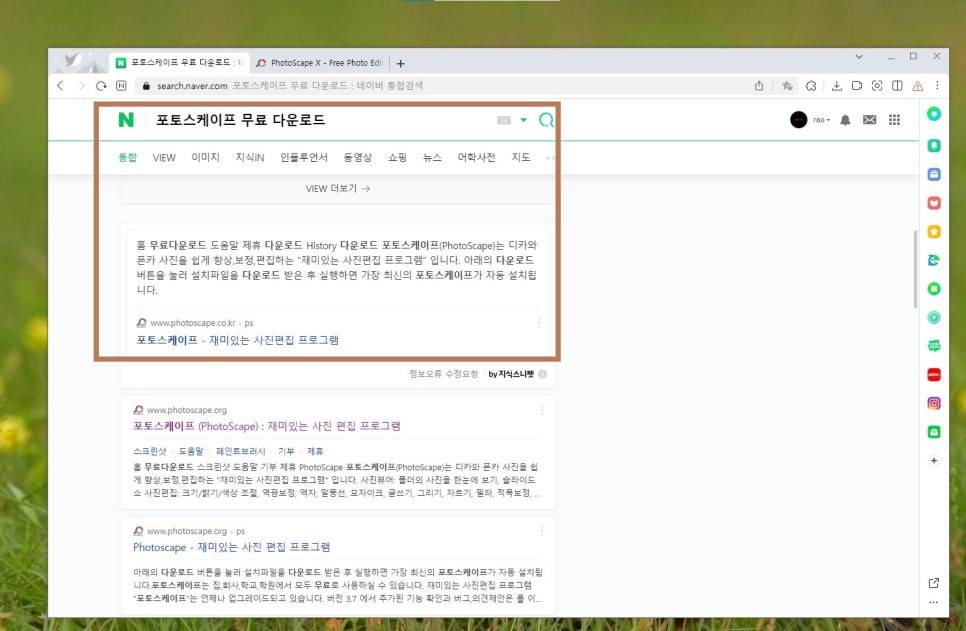Expand the tab search chevron in title bar
966x631 pixels.
coord(859,57)
